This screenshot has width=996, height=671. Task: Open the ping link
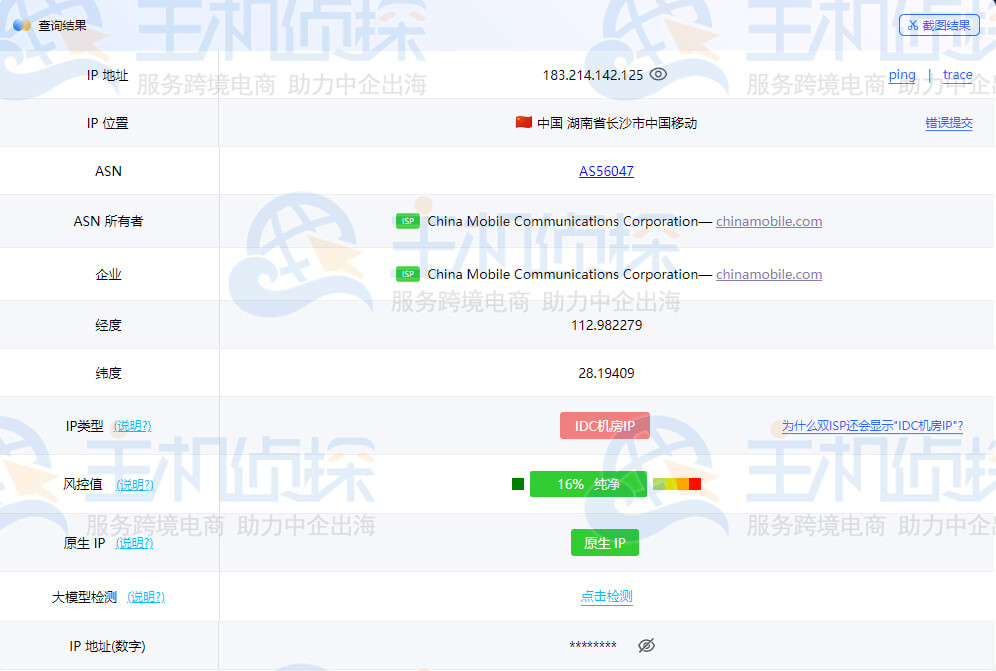(902, 74)
